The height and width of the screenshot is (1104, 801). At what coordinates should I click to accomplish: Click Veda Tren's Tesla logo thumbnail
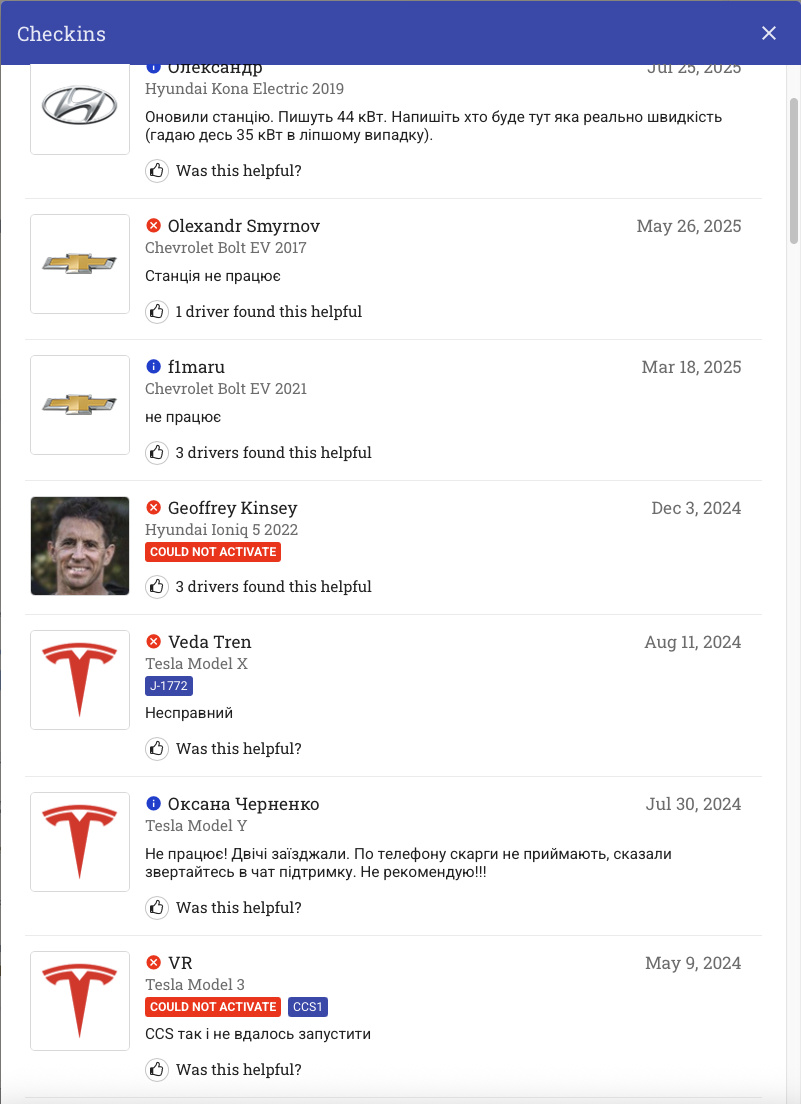tap(80, 680)
